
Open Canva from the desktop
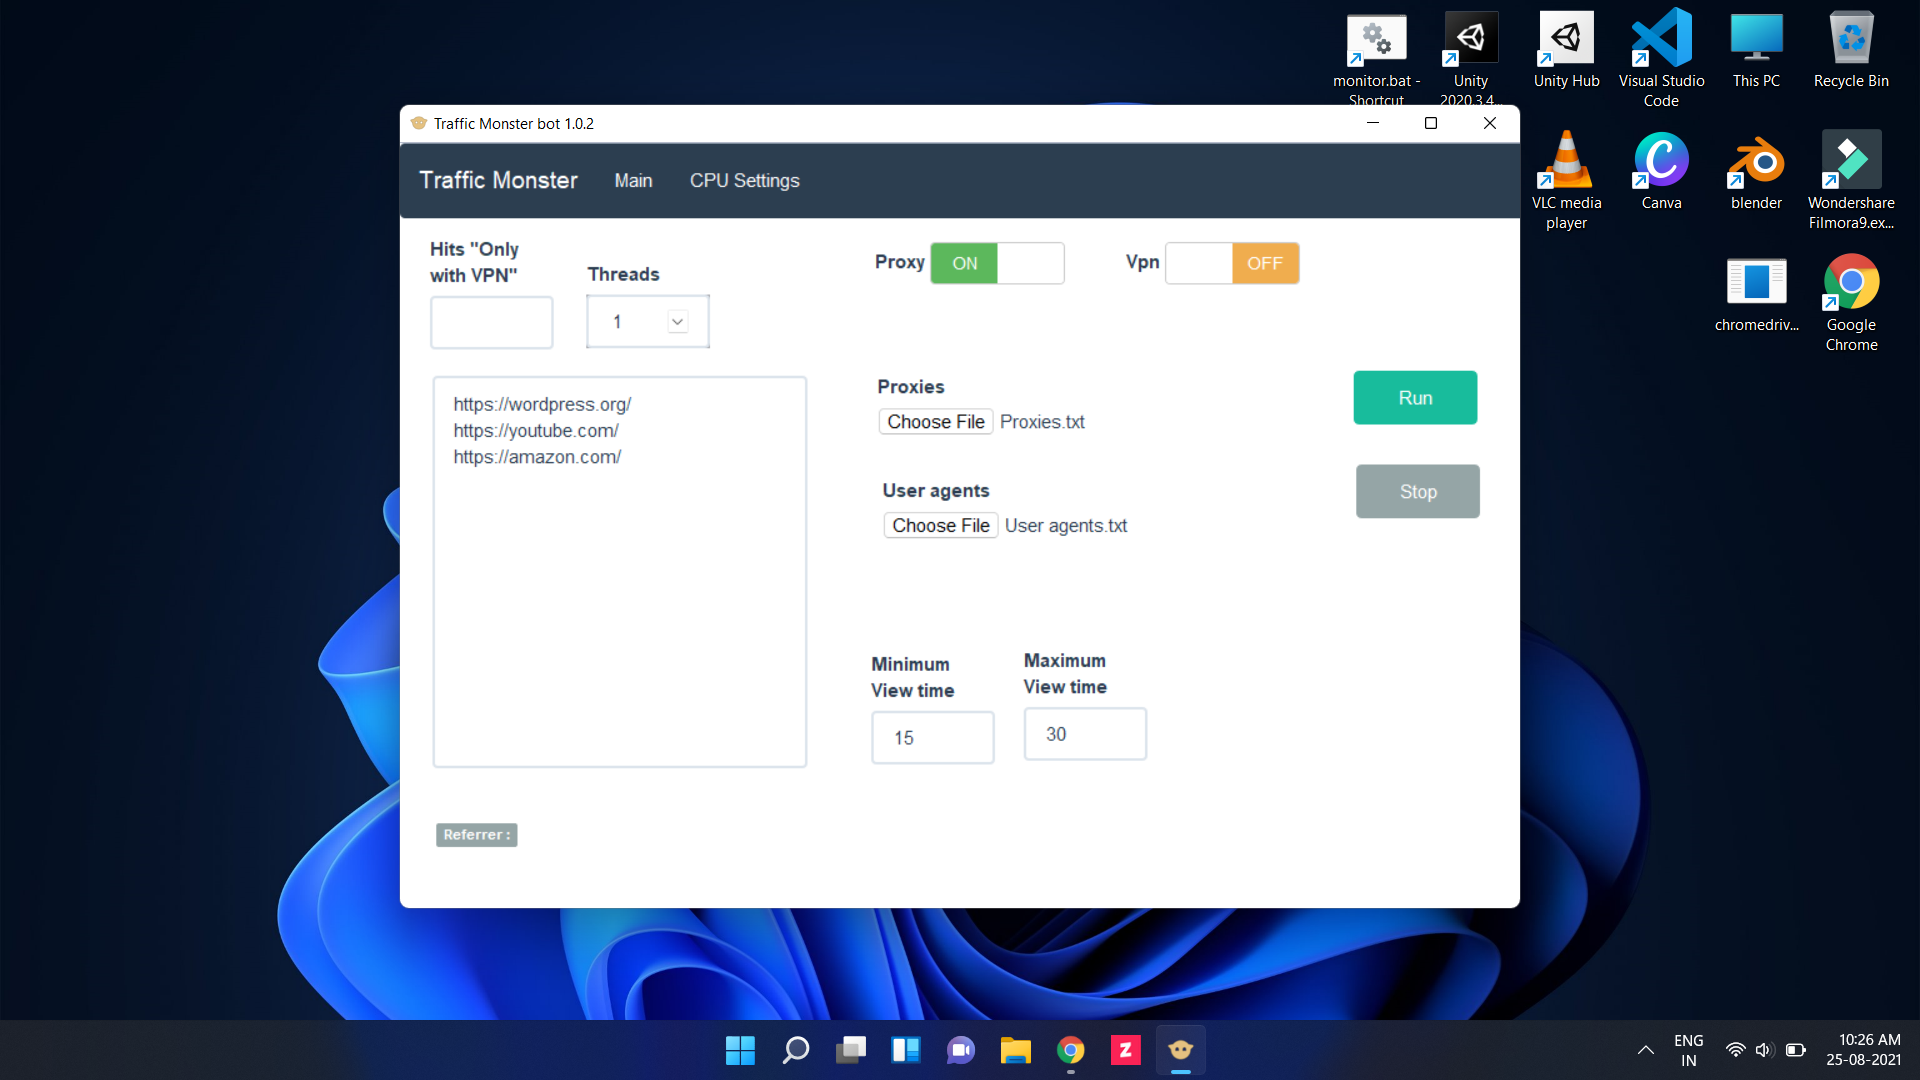1660,160
